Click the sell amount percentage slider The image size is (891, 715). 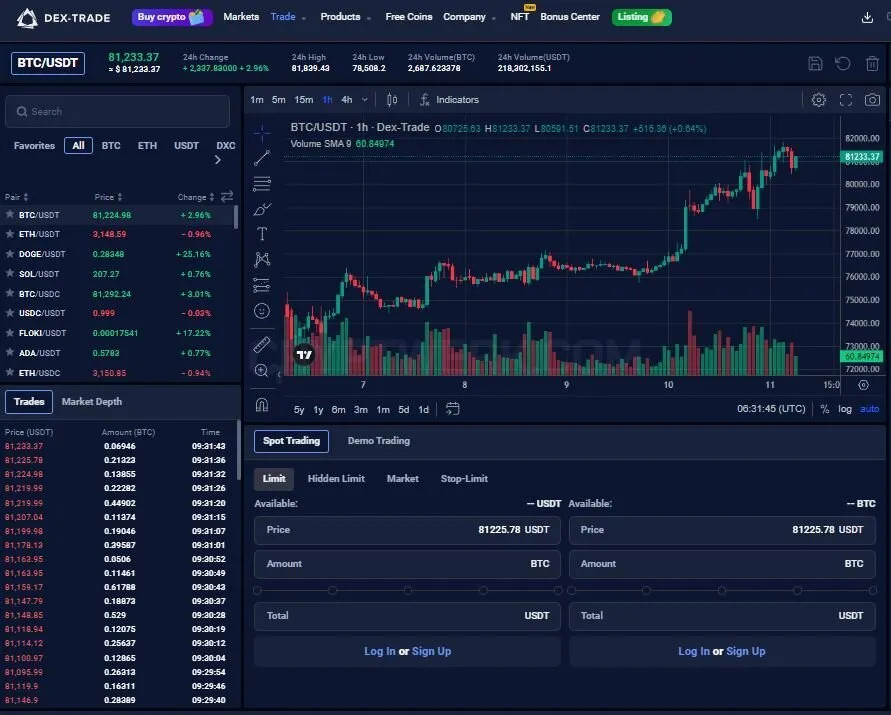click(722, 591)
